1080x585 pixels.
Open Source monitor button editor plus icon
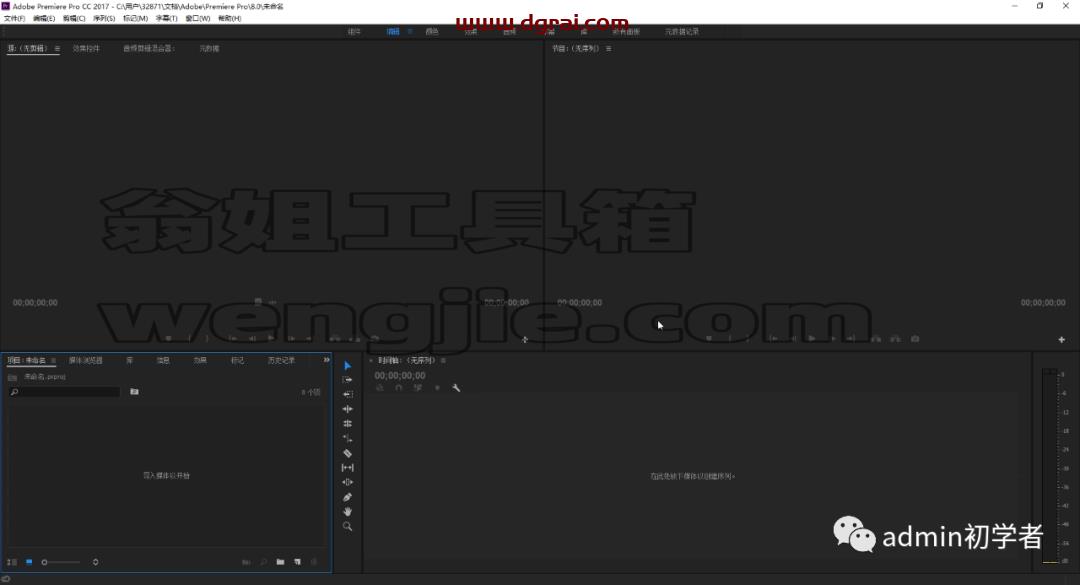click(x=525, y=339)
